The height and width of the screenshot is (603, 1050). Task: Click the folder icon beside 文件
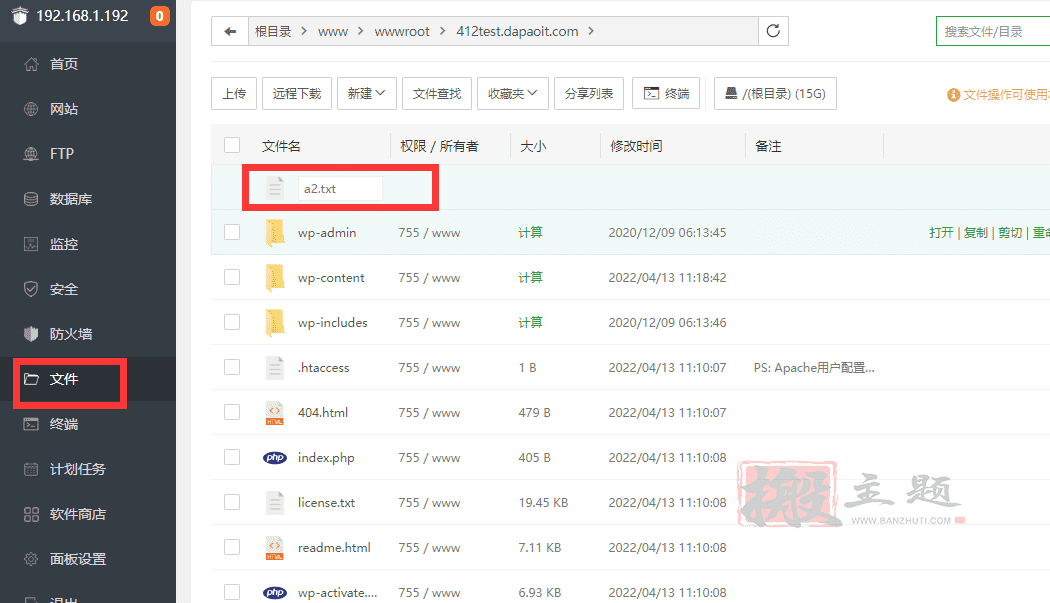(x=31, y=379)
